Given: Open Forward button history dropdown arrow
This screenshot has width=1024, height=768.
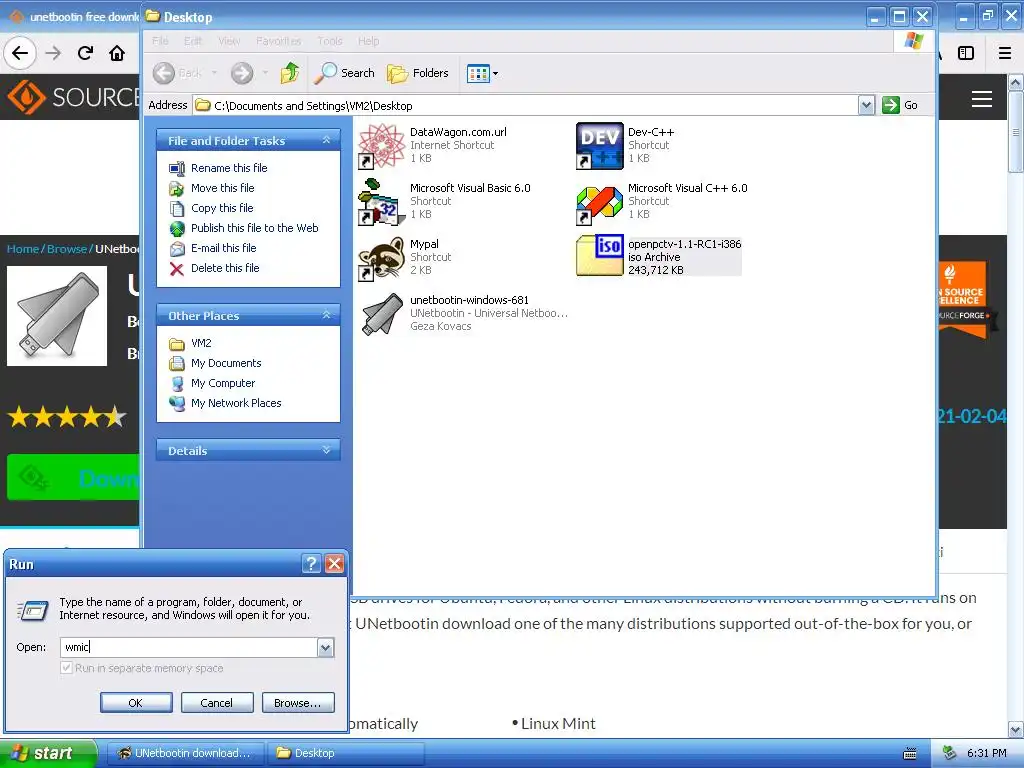Looking at the screenshot, I should pyautogui.click(x=264, y=73).
